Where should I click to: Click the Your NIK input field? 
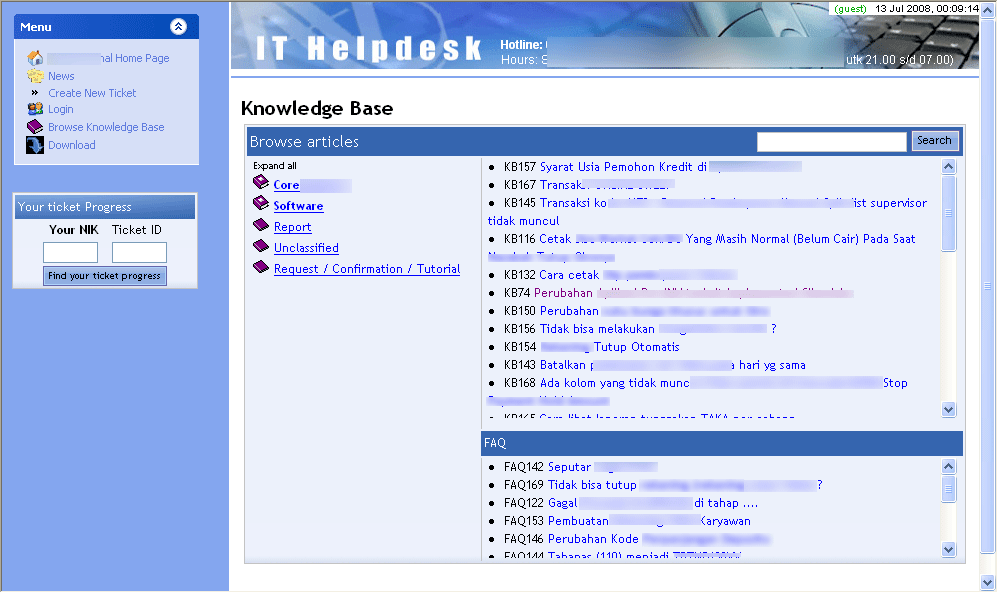(71, 253)
